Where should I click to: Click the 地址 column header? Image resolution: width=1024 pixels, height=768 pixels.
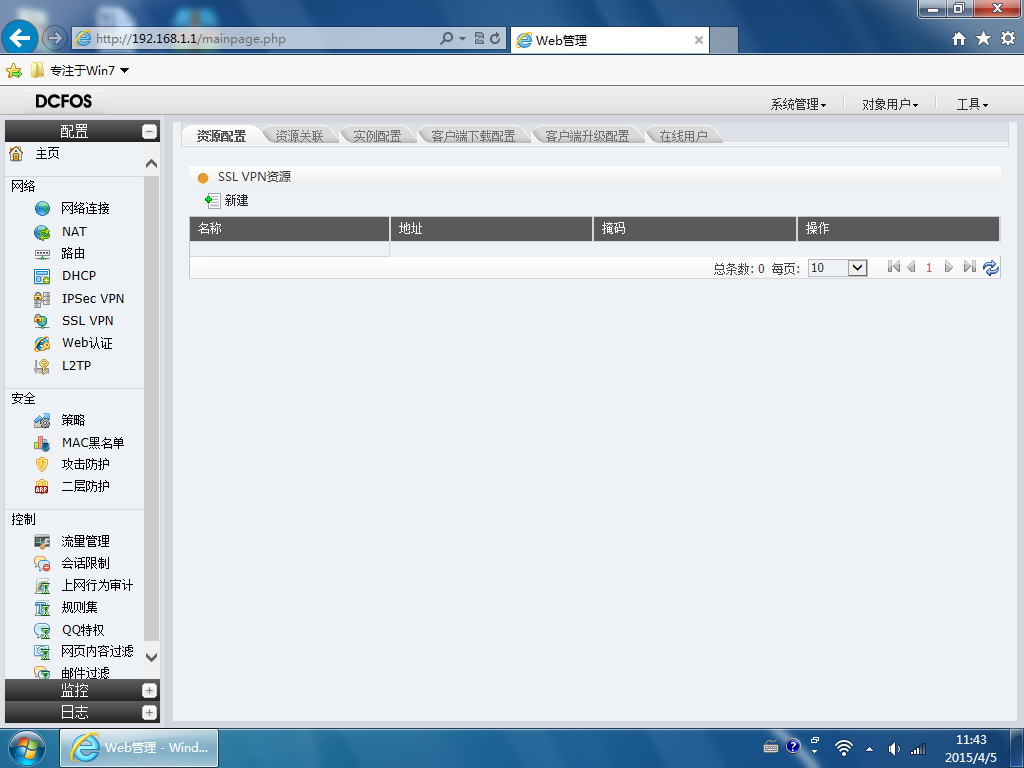point(491,229)
